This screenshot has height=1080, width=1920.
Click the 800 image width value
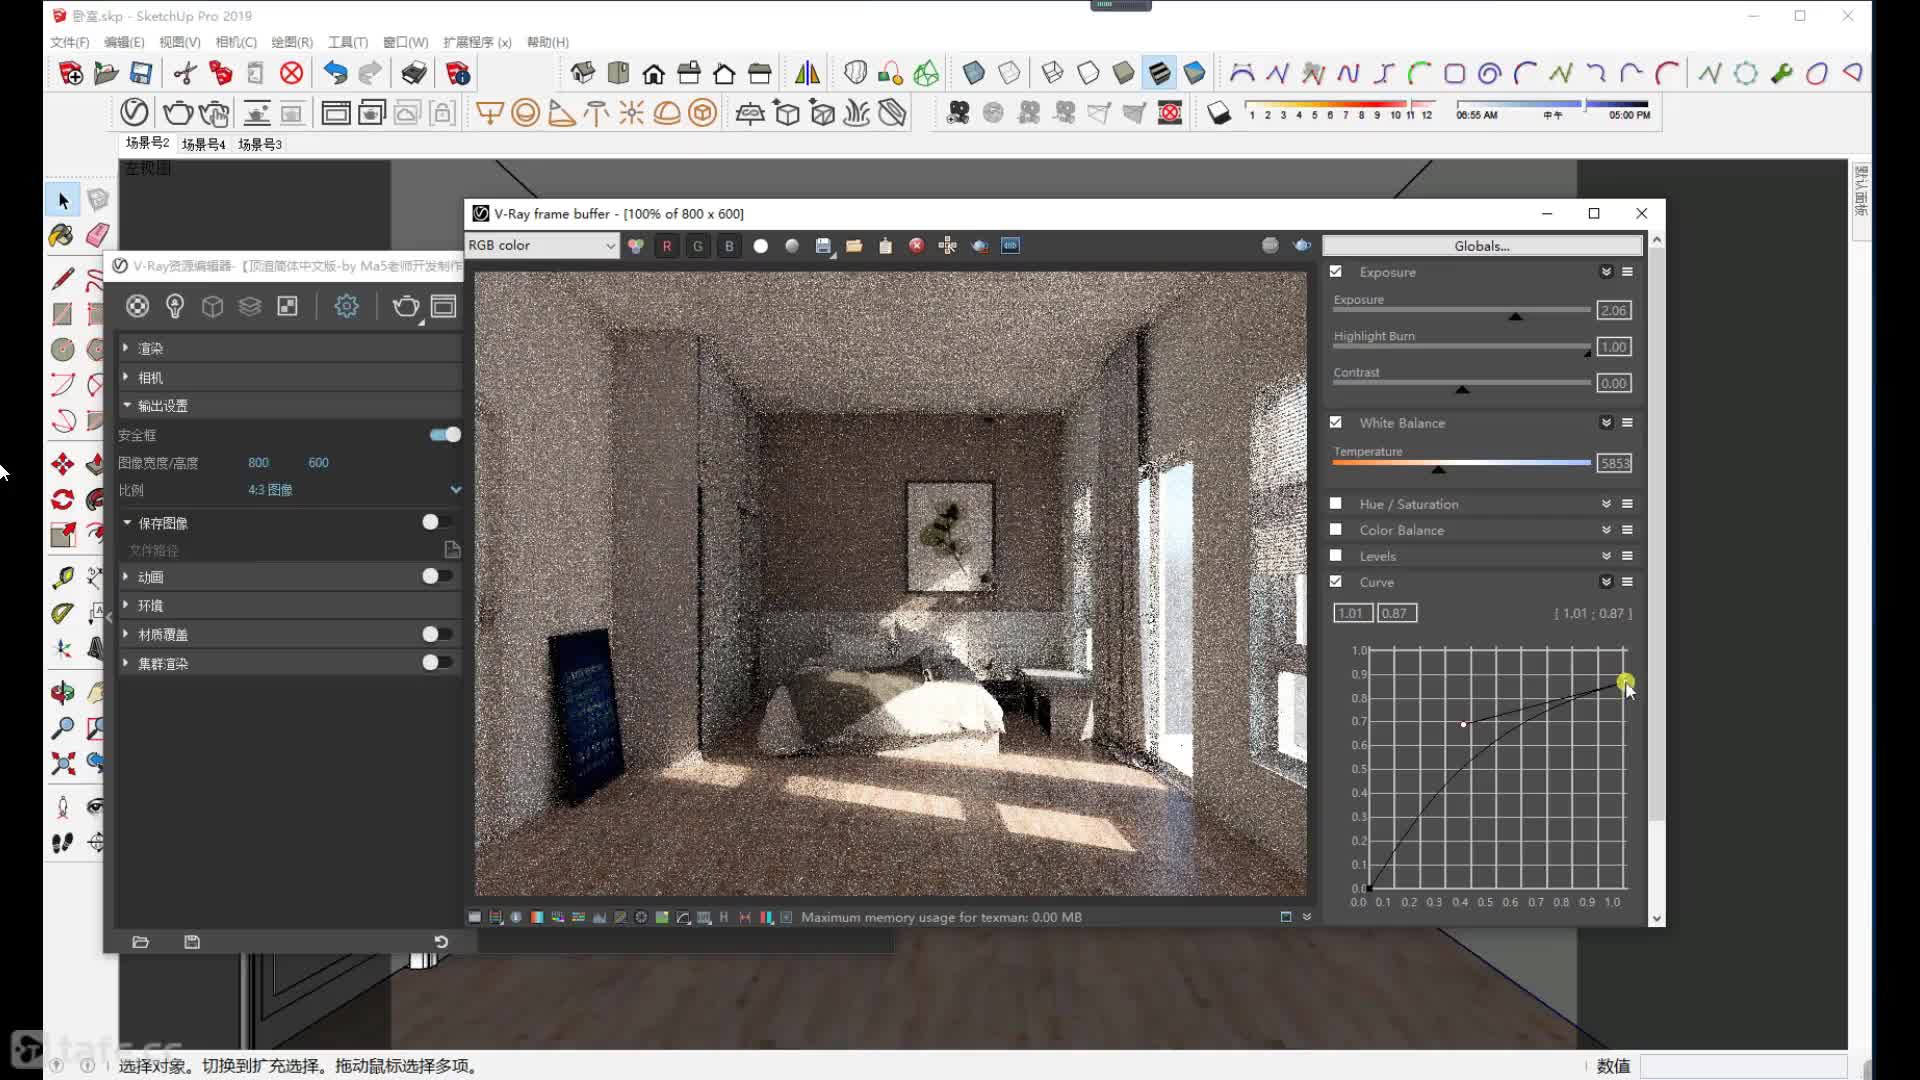click(x=258, y=463)
